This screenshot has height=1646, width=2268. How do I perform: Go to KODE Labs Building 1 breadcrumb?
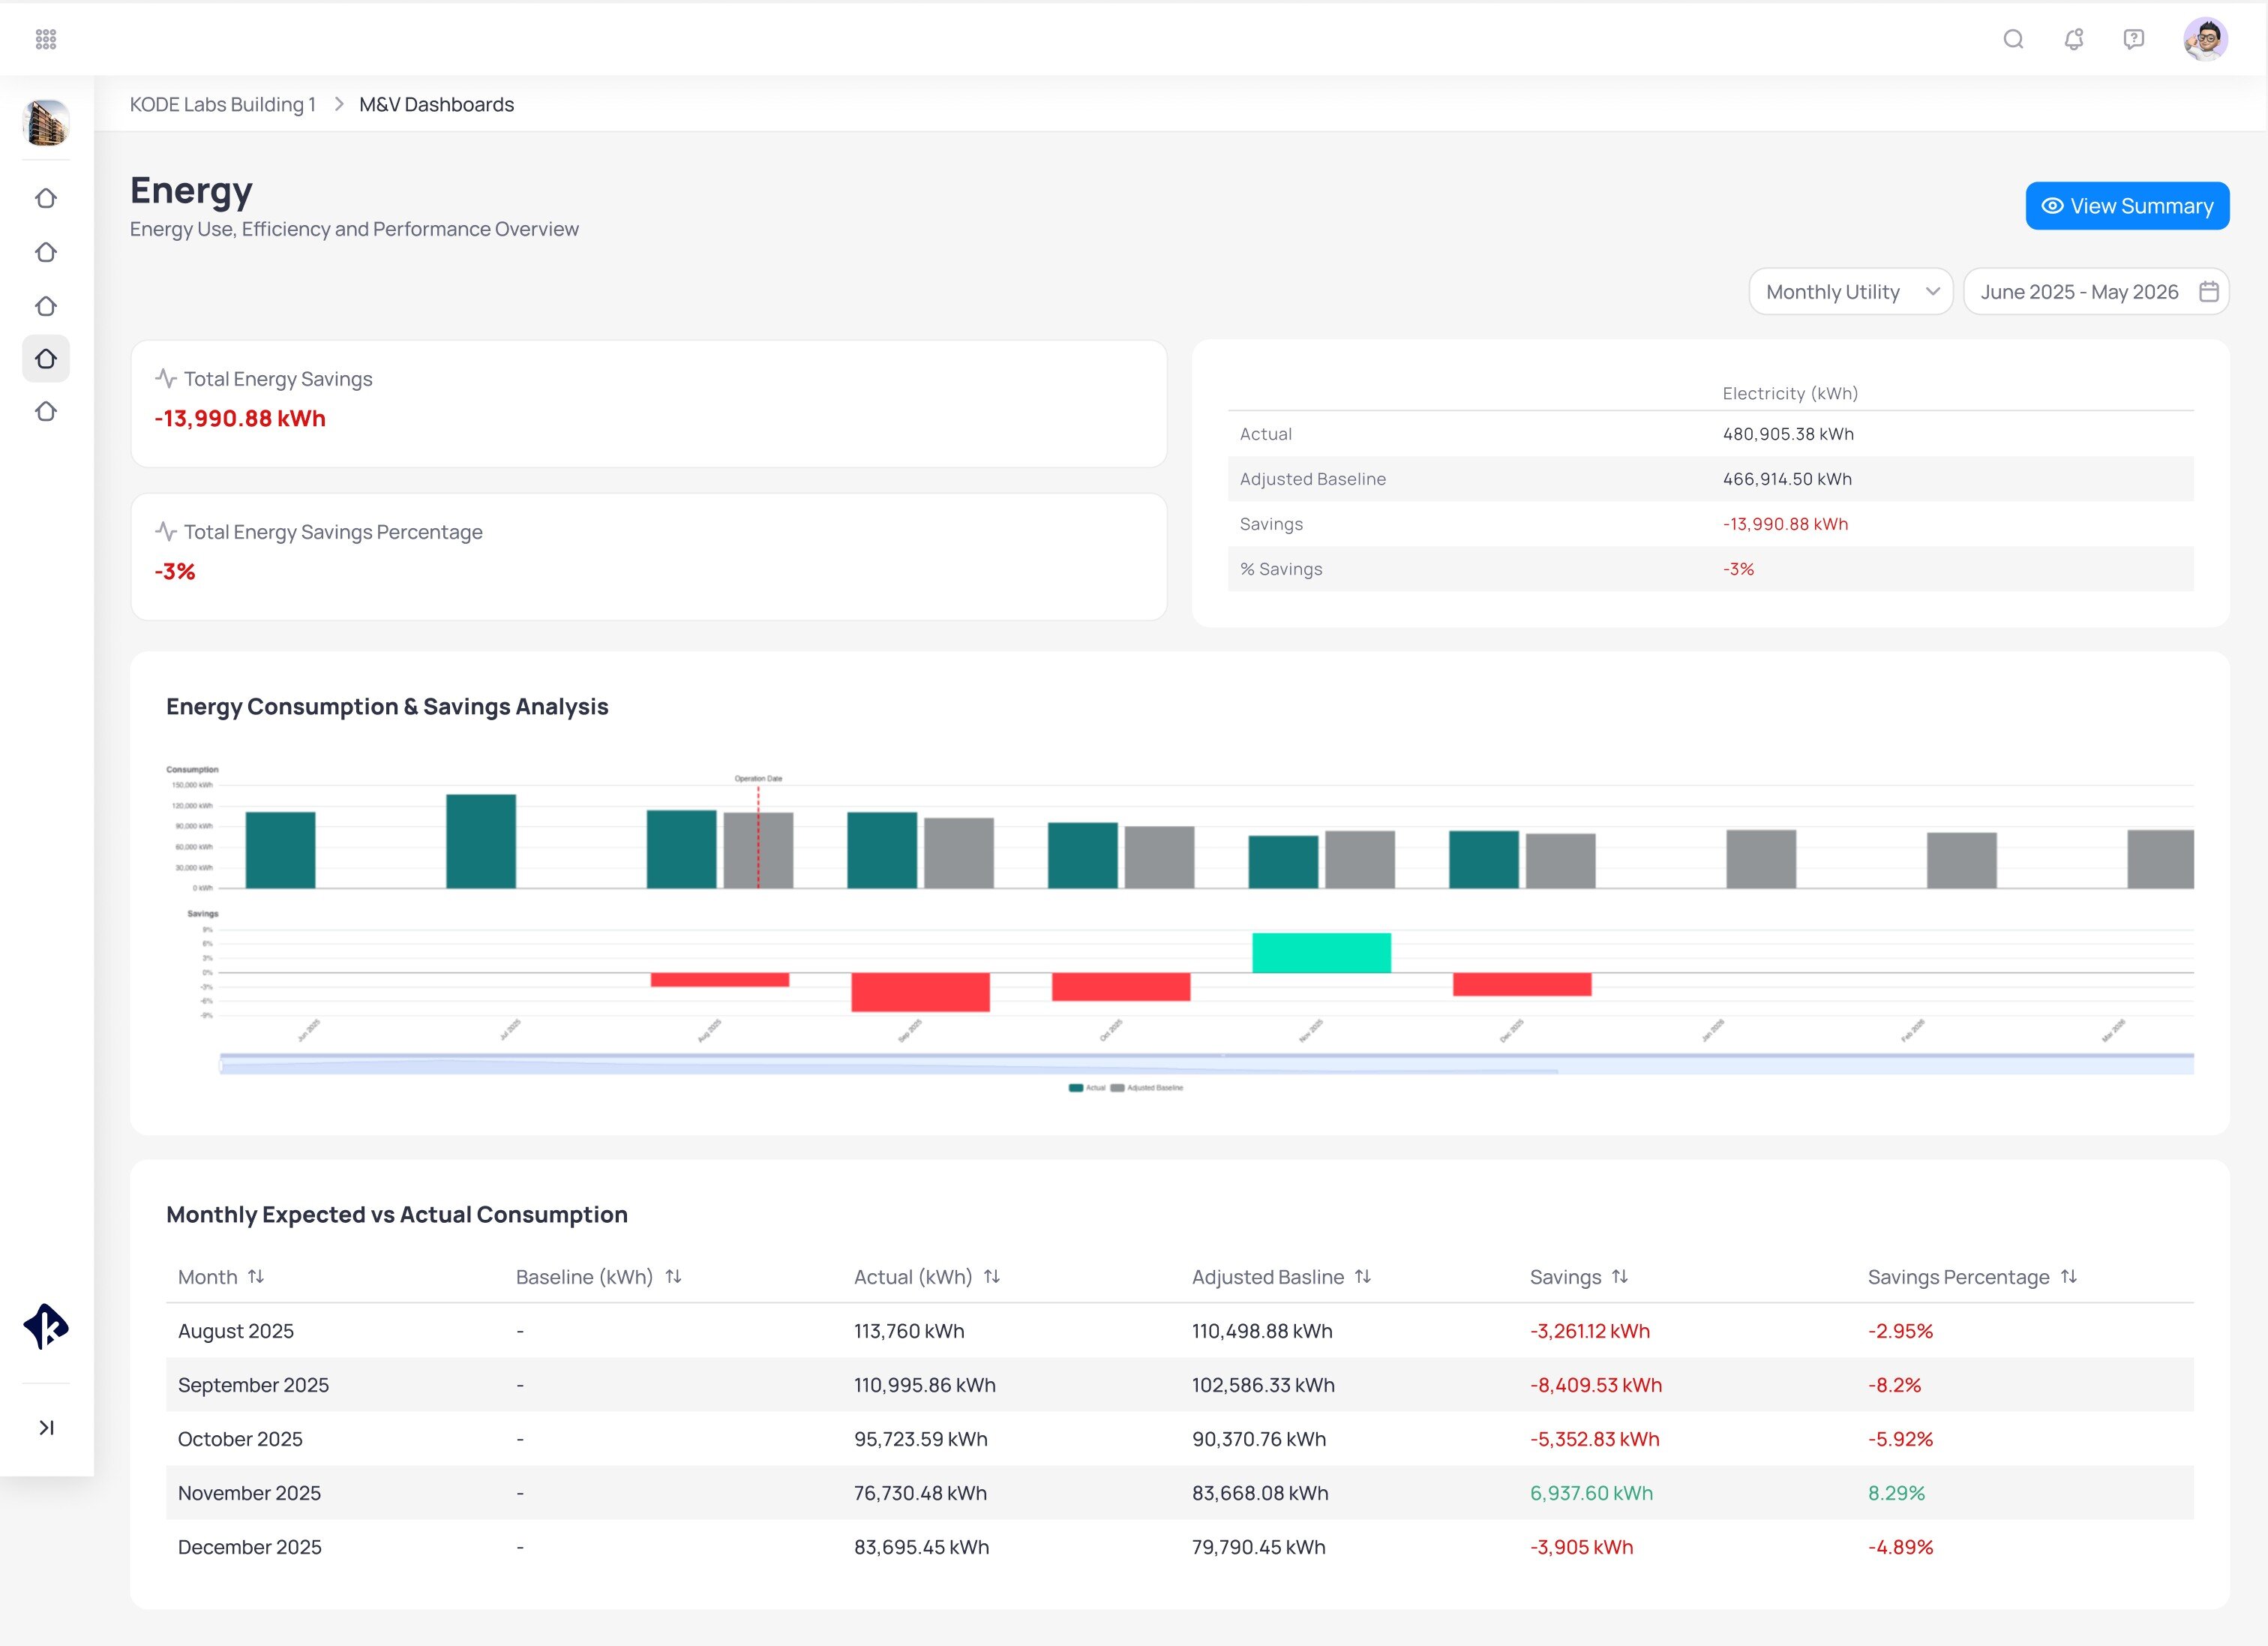(222, 104)
